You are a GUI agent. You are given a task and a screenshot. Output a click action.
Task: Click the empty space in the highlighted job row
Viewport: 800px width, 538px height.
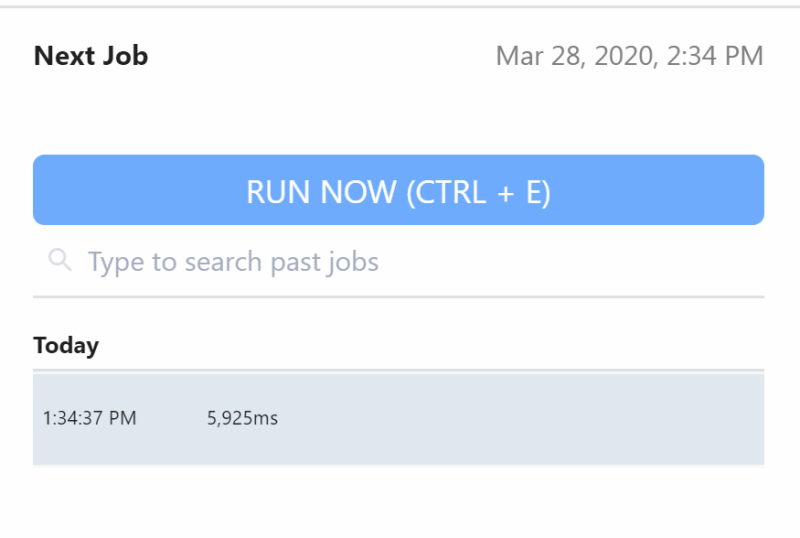[520, 419]
